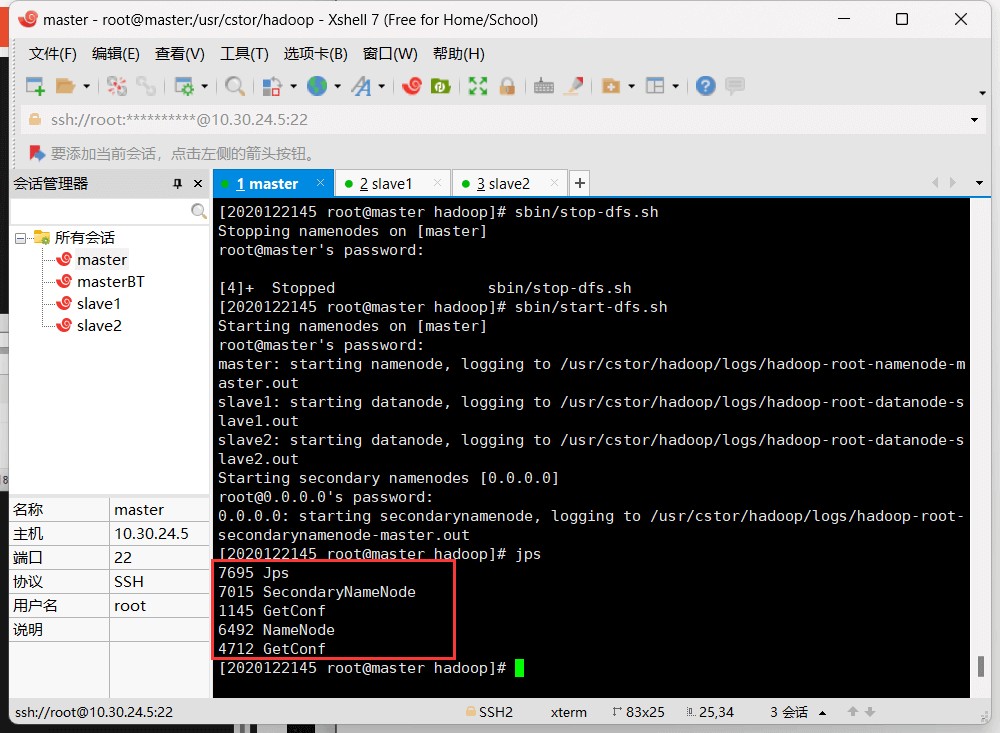Click the Full Screen toolbar icon
This screenshot has height=733, width=1000.
coord(478,86)
